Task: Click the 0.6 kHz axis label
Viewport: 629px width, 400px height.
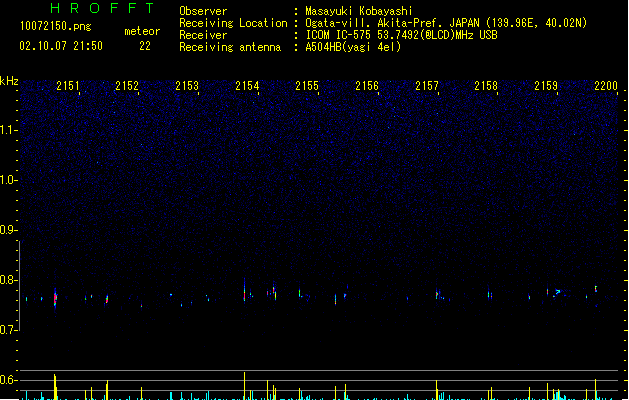Action: pyautogui.click(x=8, y=380)
